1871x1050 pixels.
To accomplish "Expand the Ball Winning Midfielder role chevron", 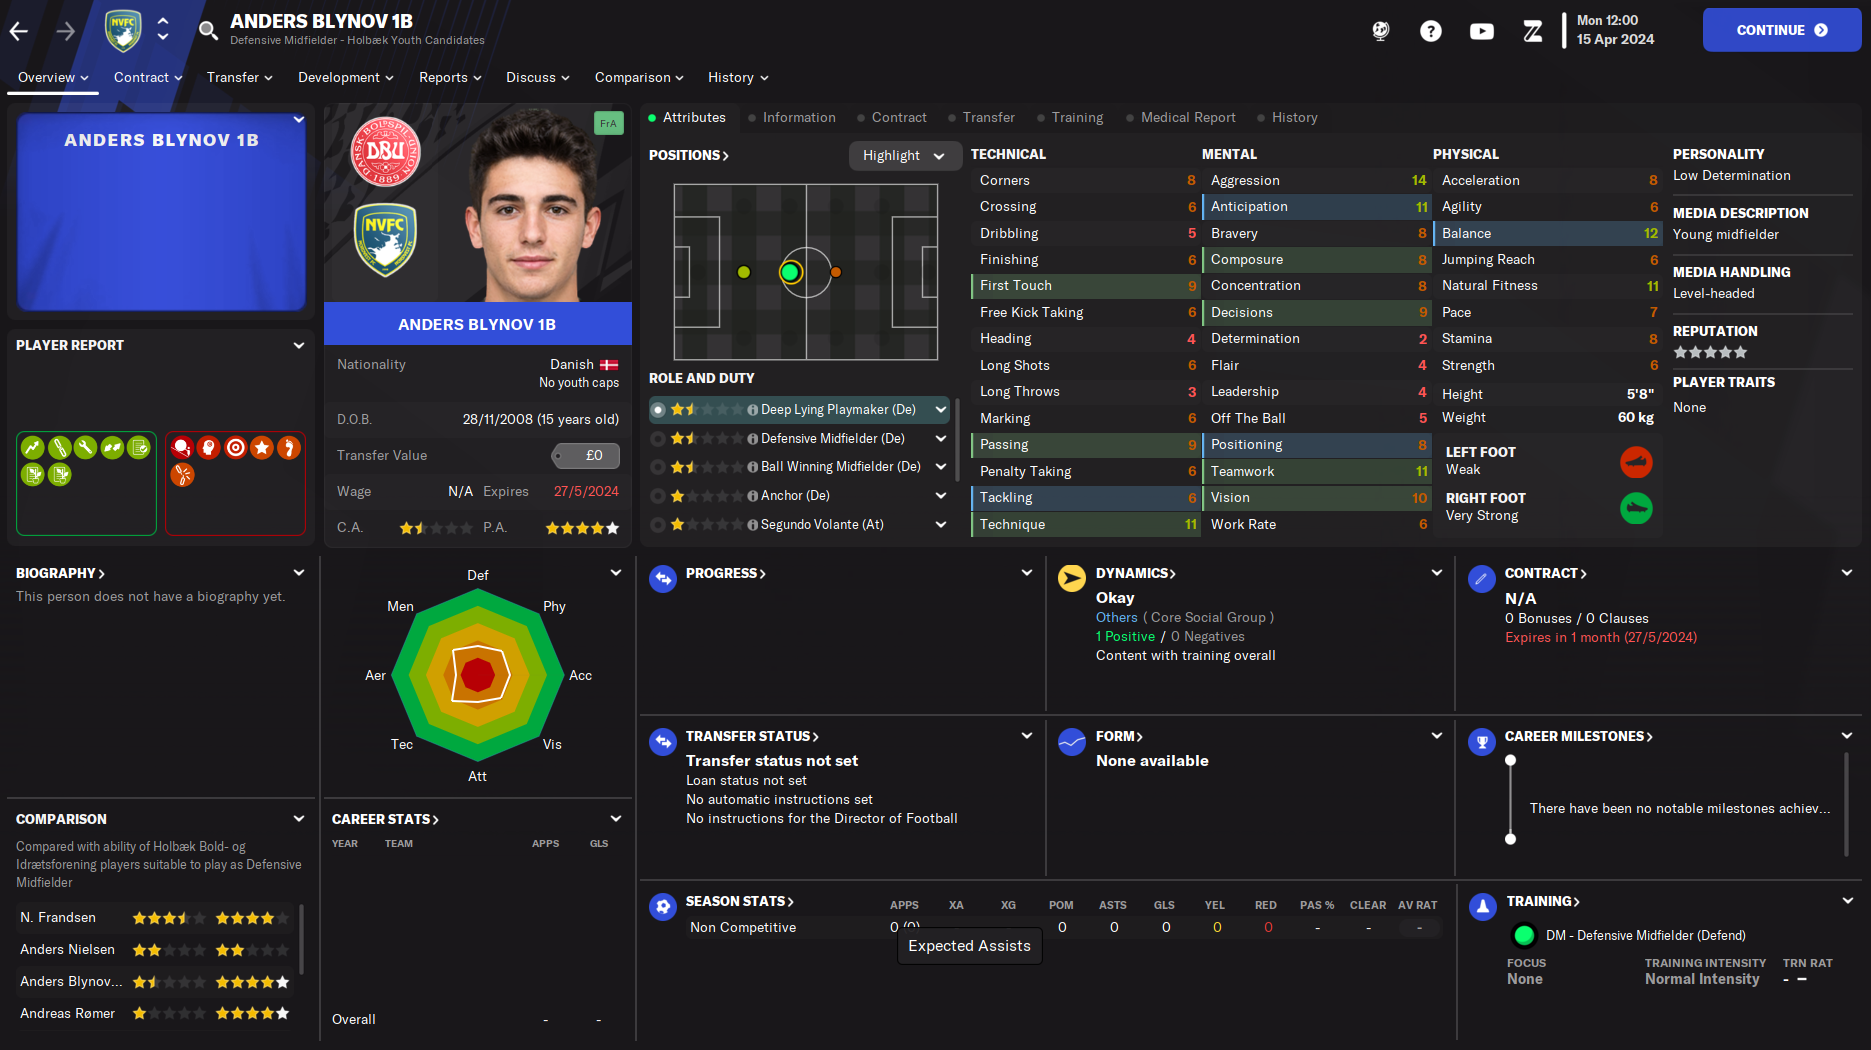I will (x=941, y=467).
